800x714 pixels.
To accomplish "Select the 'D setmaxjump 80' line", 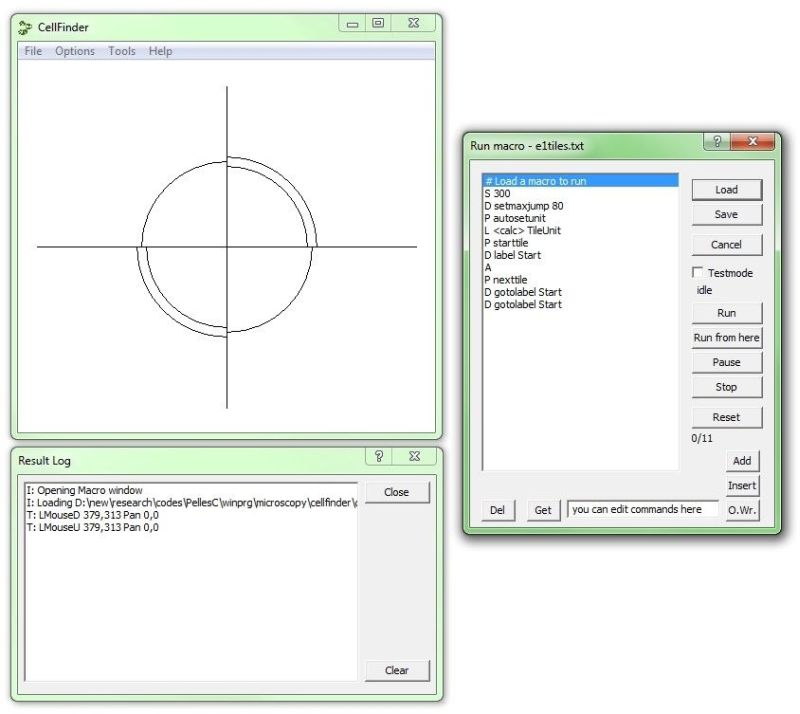I will click(x=580, y=206).
